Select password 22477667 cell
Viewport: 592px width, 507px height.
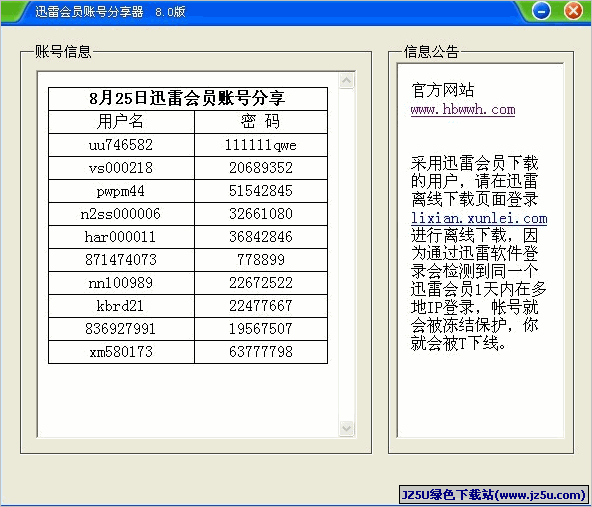click(261, 306)
